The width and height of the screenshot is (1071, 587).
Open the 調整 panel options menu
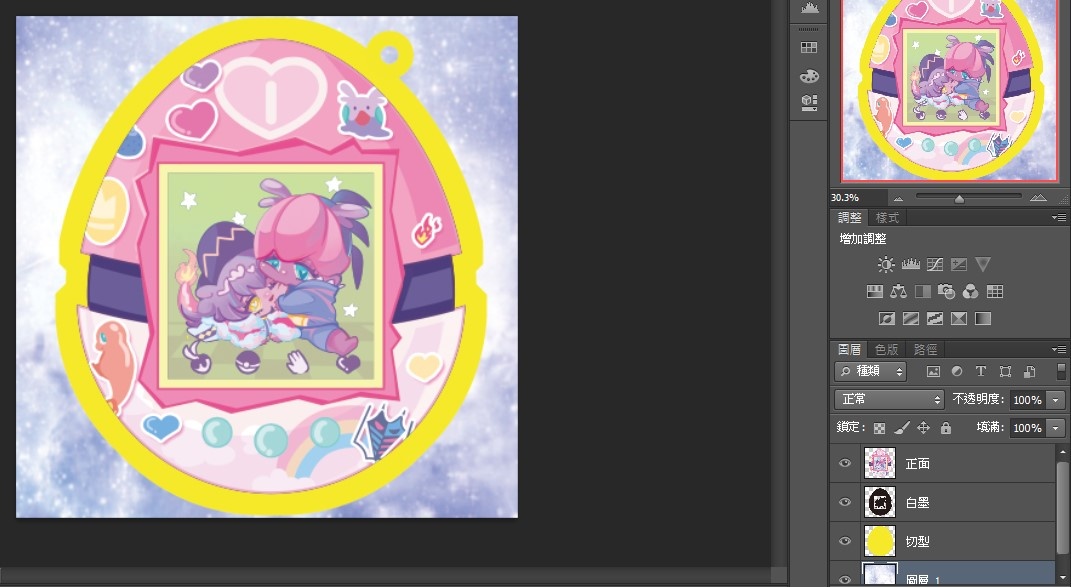[1059, 217]
